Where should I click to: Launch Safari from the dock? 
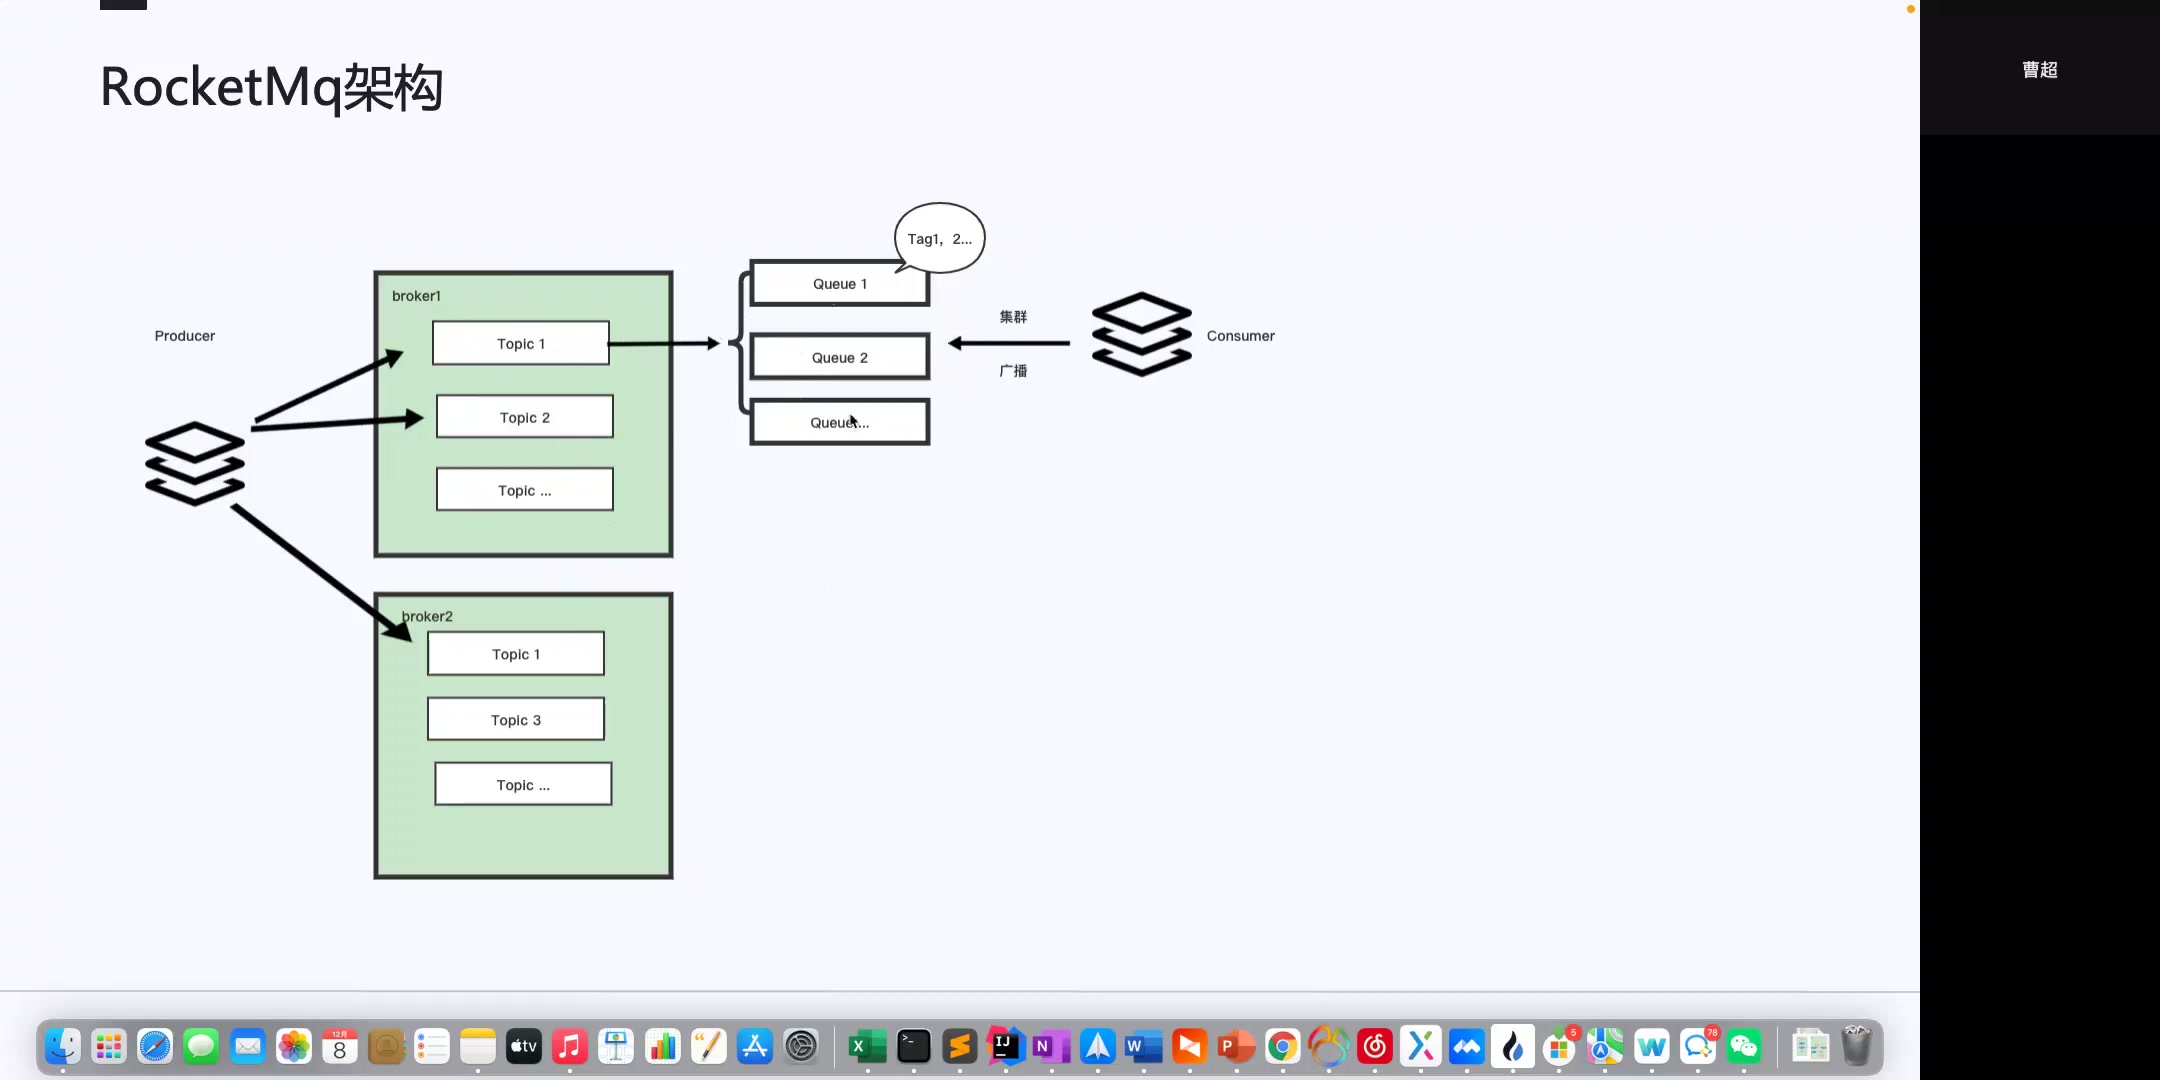click(155, 1047)
